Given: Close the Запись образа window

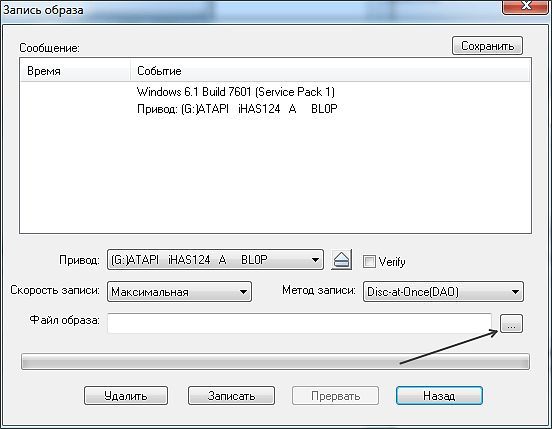Looking at the screenshot, I should point(526,6).
